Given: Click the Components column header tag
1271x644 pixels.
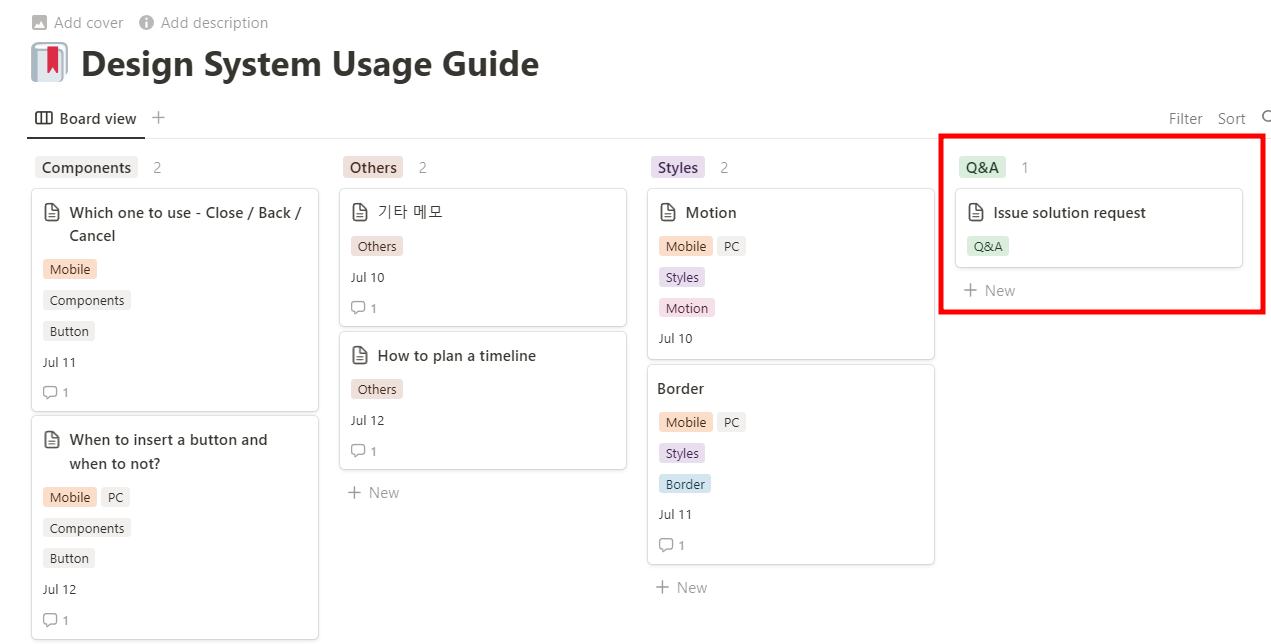Looking at the screenshot, I should [x=86, y=168].
